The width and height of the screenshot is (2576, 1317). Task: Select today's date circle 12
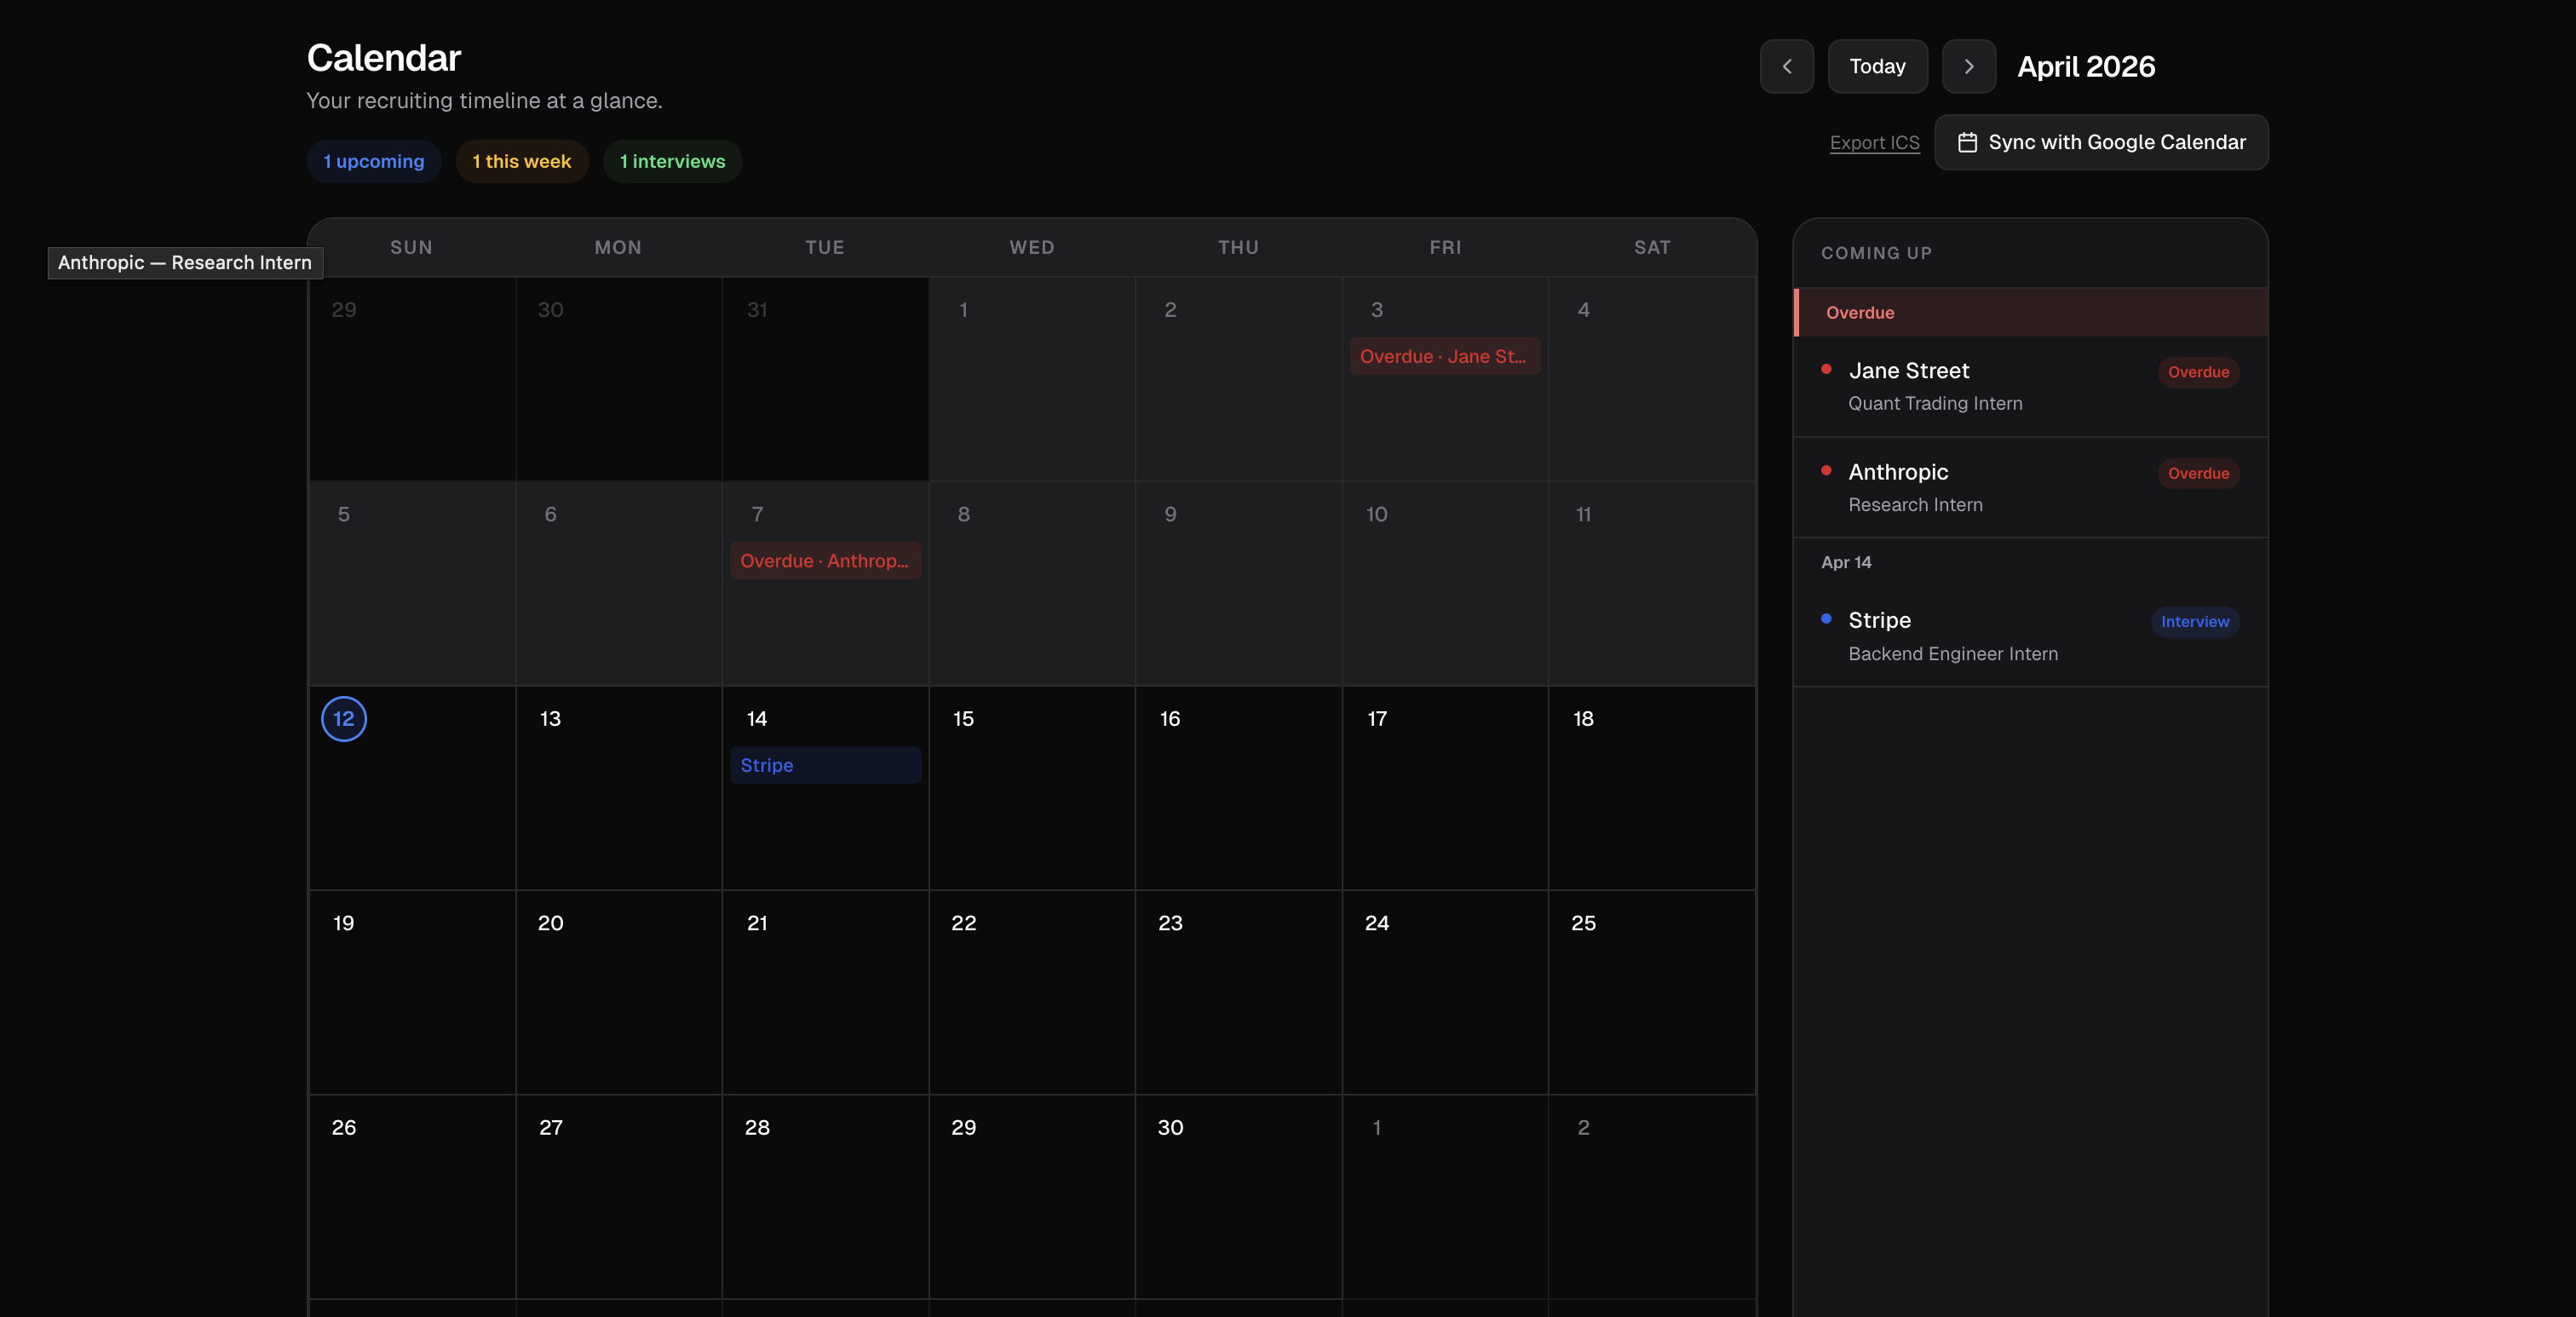343,719
